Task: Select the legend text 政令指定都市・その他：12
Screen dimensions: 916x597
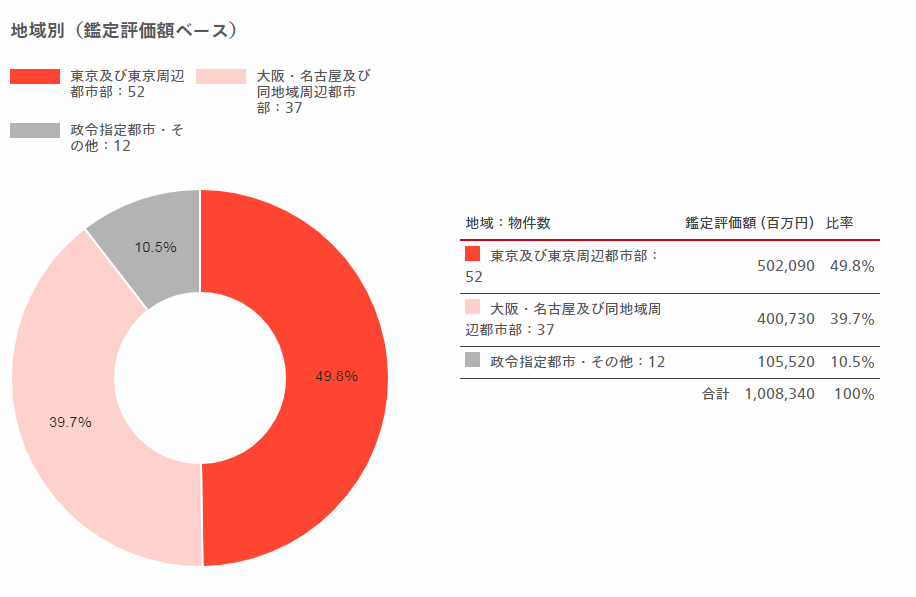Action: point(127,138)
